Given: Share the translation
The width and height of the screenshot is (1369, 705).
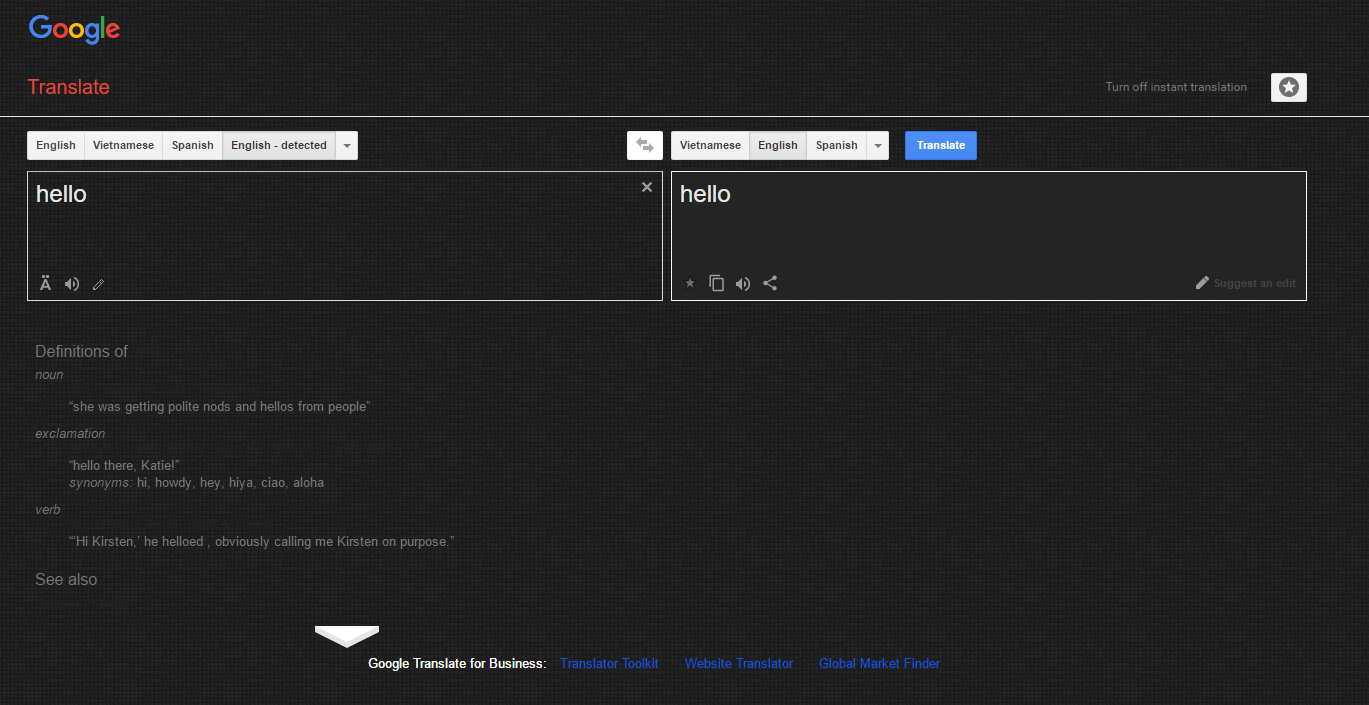Looking at the screenshot, I should click(770, 283).
